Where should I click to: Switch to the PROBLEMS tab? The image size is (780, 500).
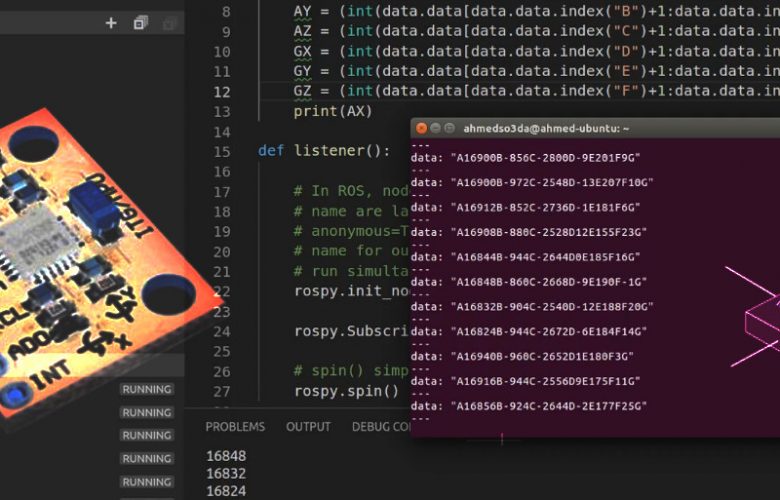pos(235,427)
